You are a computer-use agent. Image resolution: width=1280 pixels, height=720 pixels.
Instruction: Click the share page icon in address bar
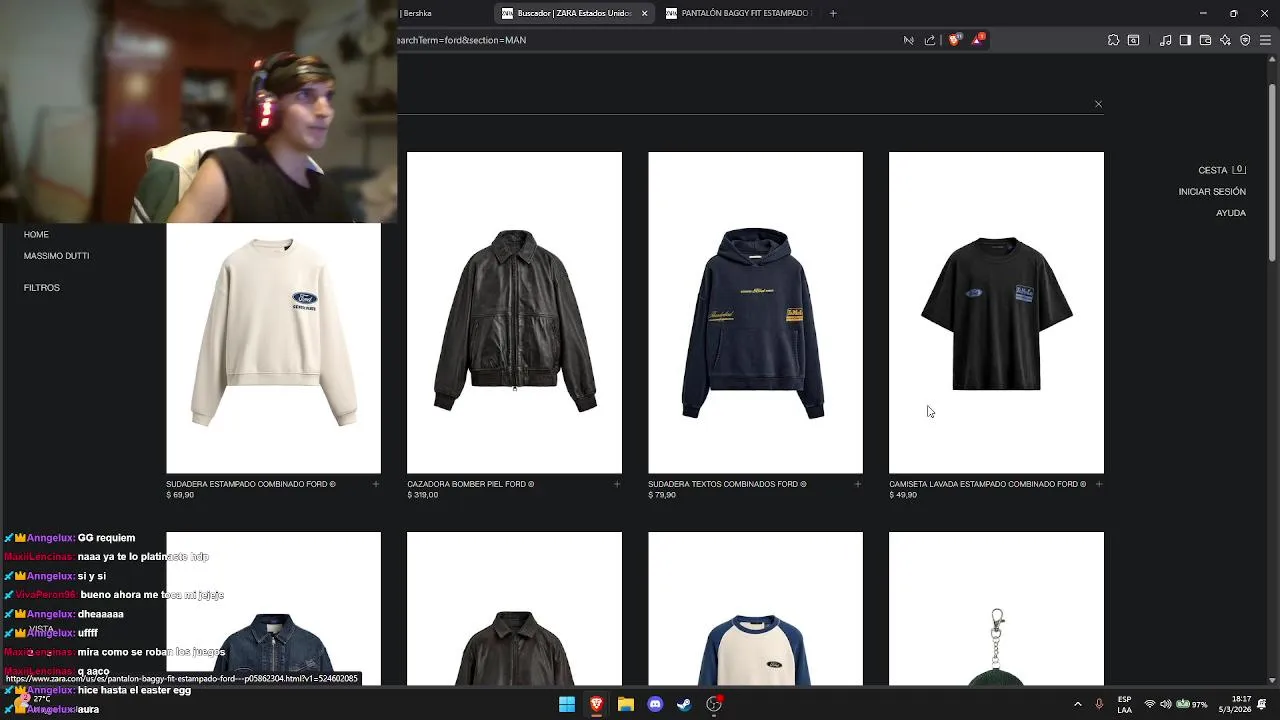(930, 40)
